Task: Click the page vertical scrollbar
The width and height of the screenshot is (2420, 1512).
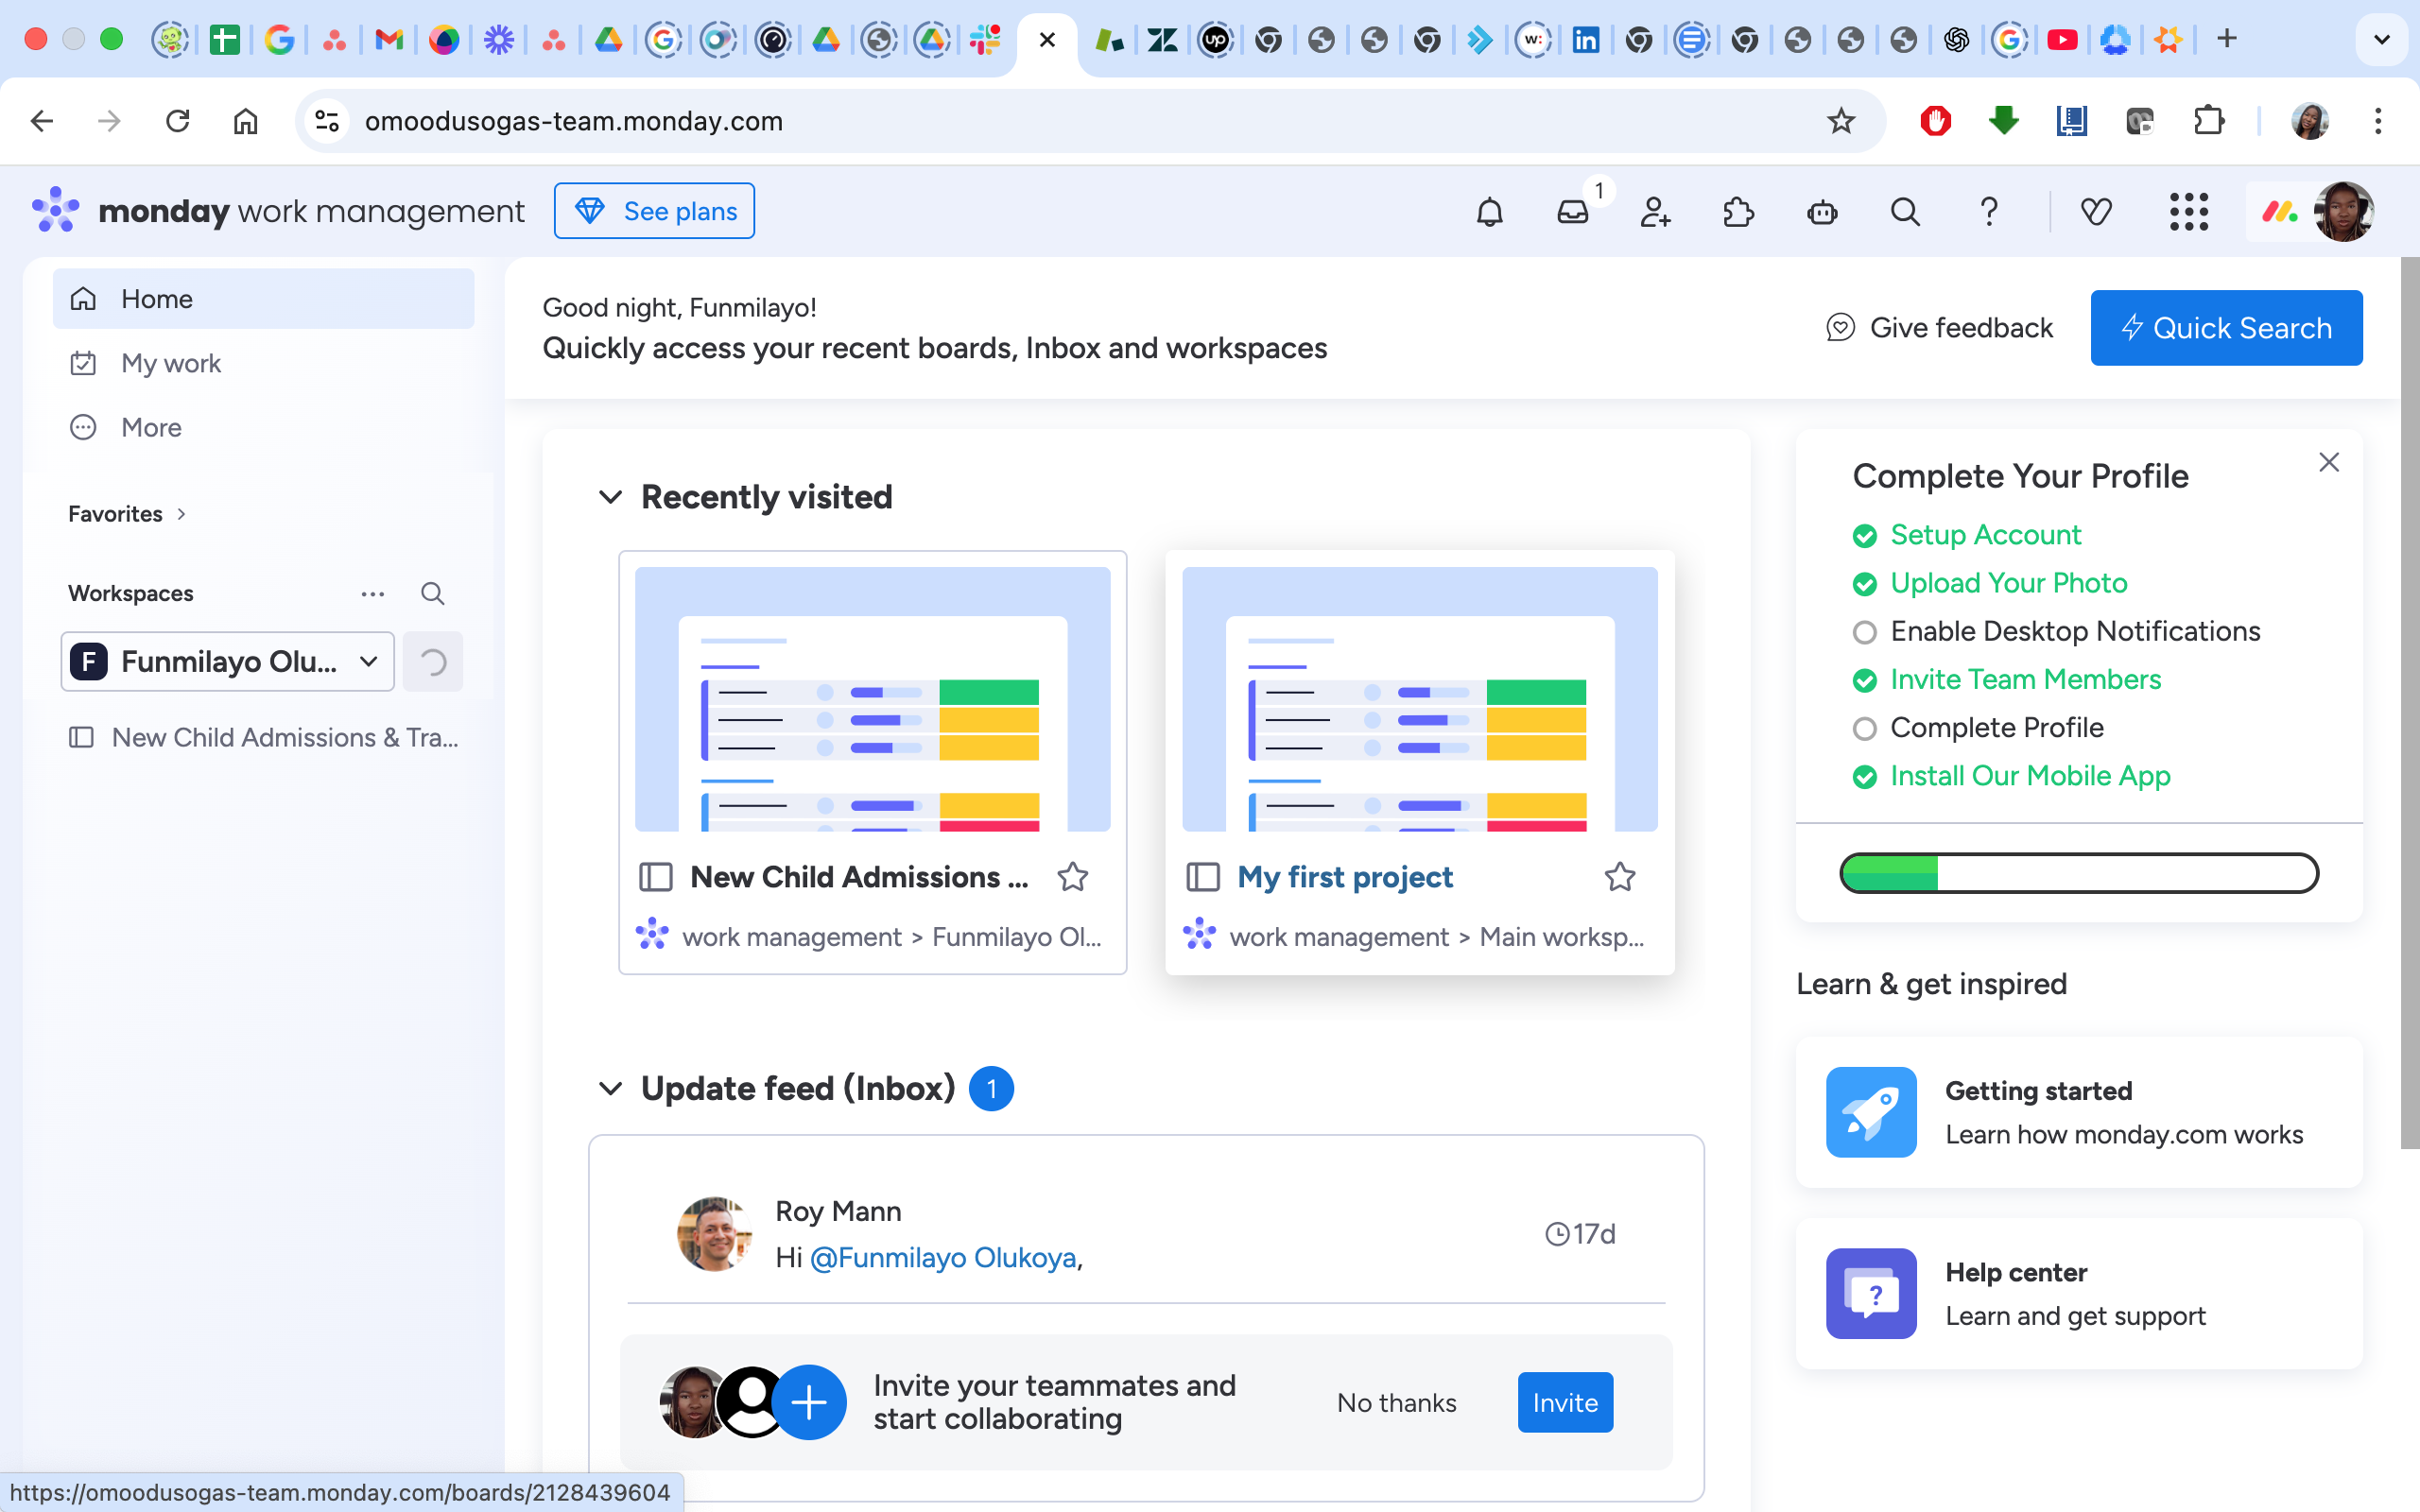Action: click(2409, 703)
